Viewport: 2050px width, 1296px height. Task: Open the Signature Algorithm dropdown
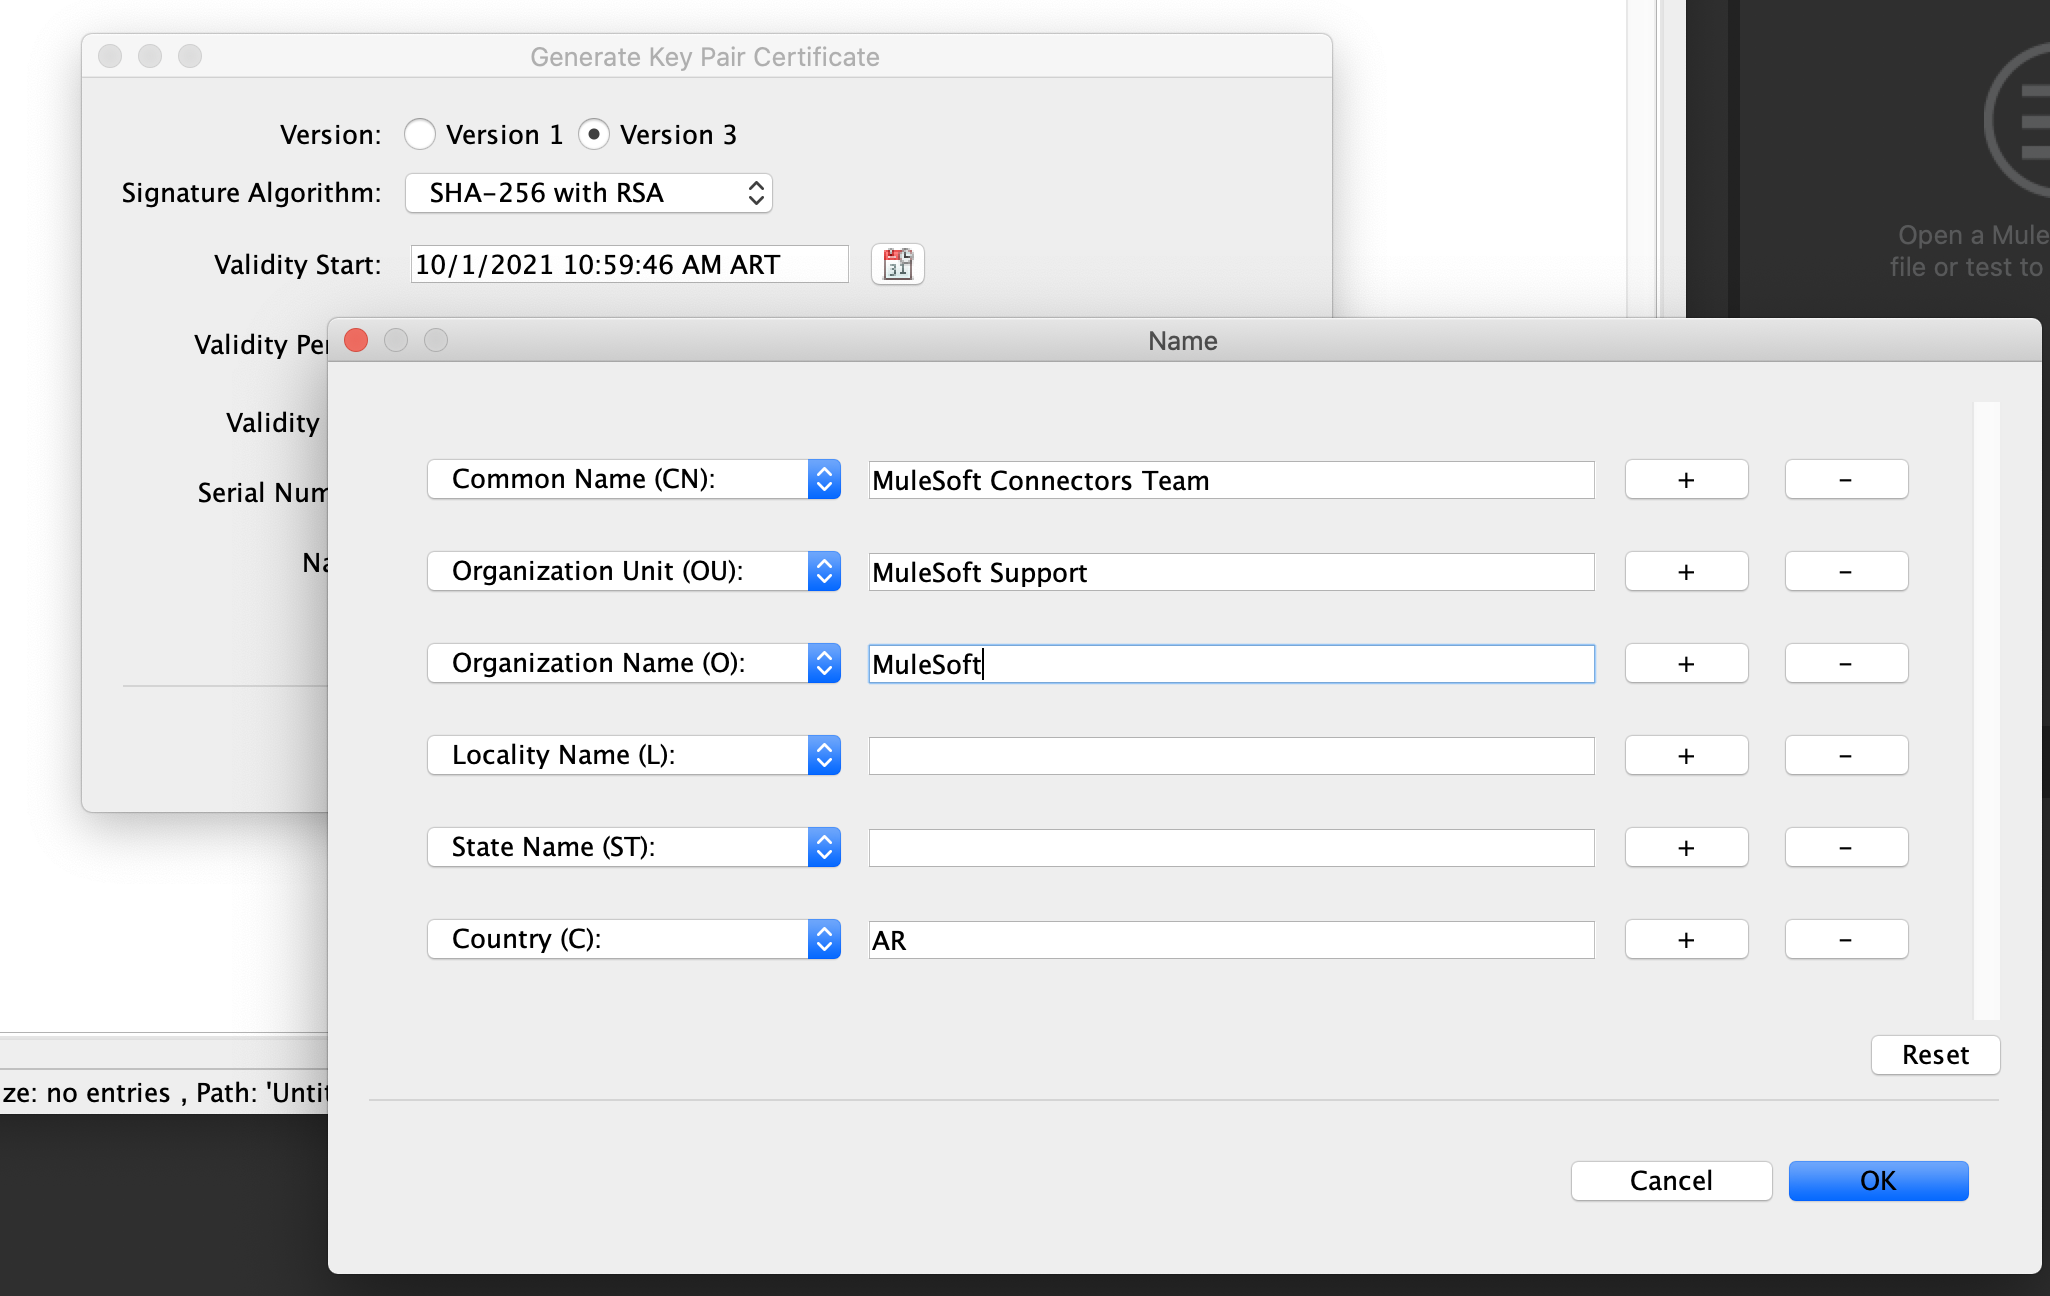pos(588,193)
